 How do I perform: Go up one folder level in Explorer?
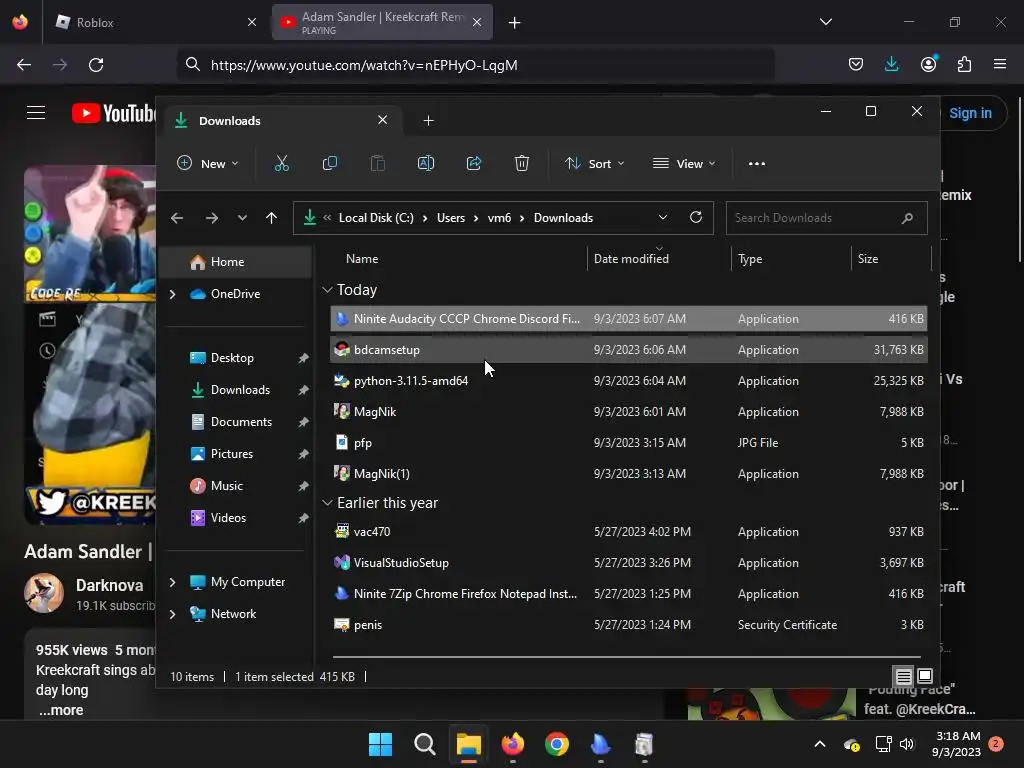click(x=272, y=218)
